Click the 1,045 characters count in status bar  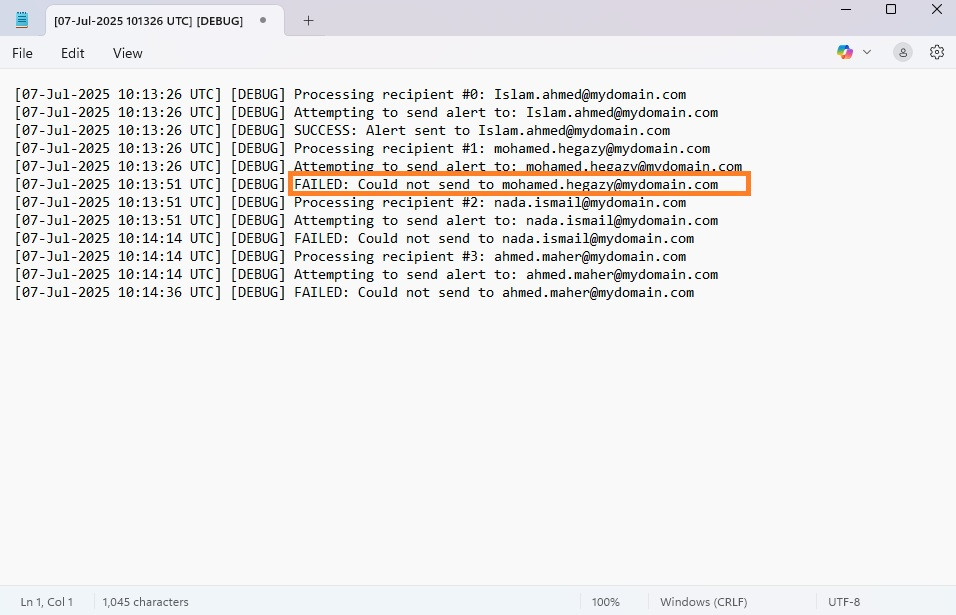[x=145, y=602]
